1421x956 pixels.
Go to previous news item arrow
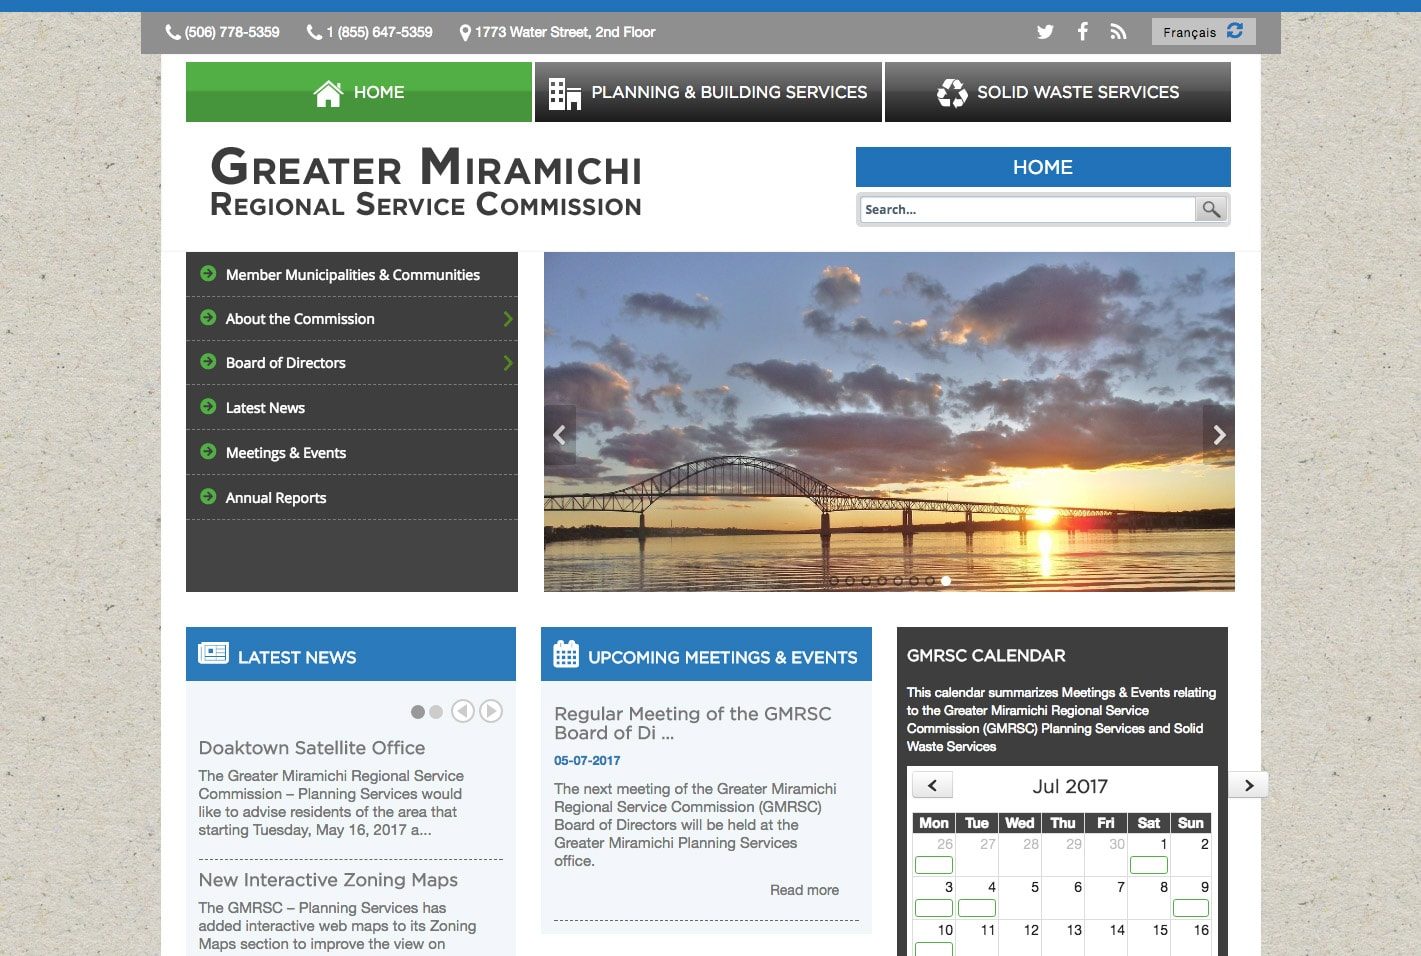pyautogui.click(x=462, y=711)
